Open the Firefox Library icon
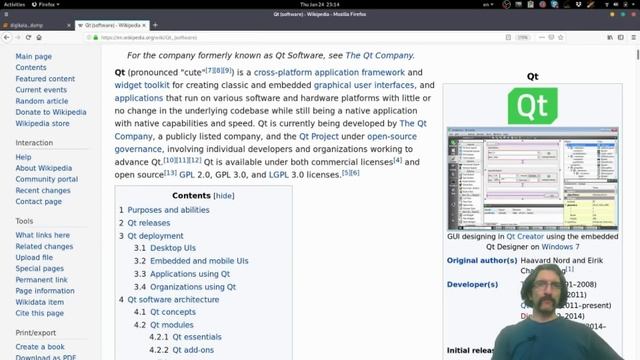The height and width of the screenshot is (360, 640). point(610,37)
